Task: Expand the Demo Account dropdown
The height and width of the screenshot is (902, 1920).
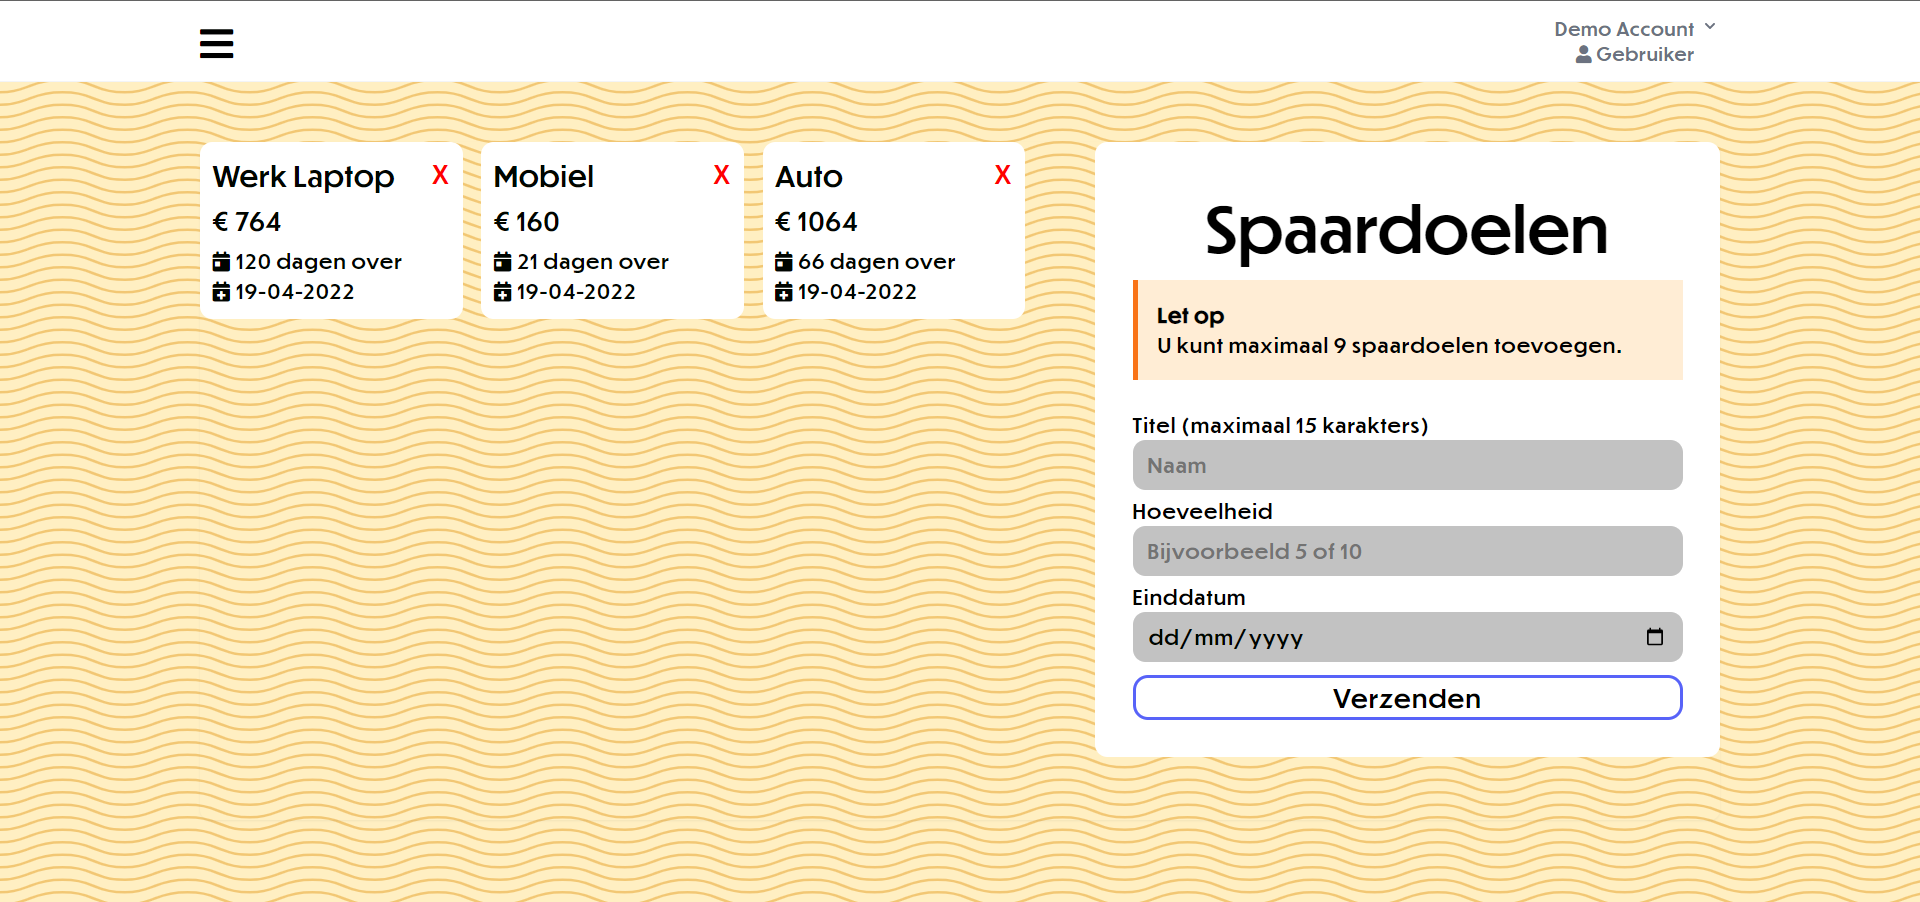Action: [x=1710, y=26]
